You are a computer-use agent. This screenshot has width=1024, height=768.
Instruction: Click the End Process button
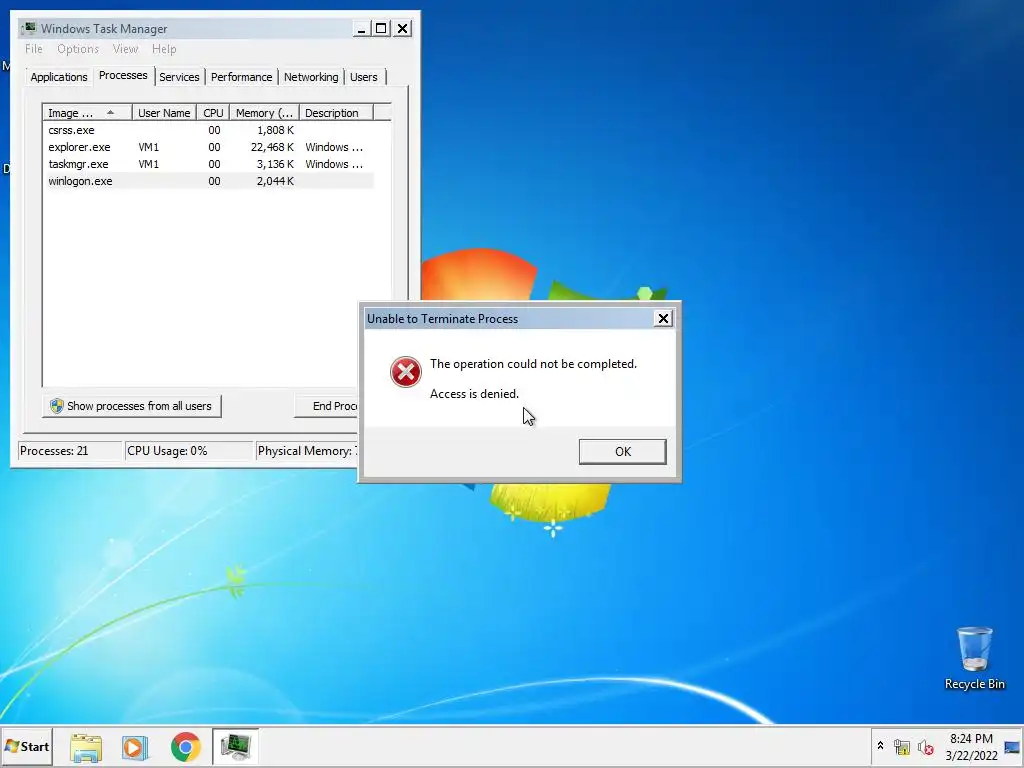tap(327, 406)
